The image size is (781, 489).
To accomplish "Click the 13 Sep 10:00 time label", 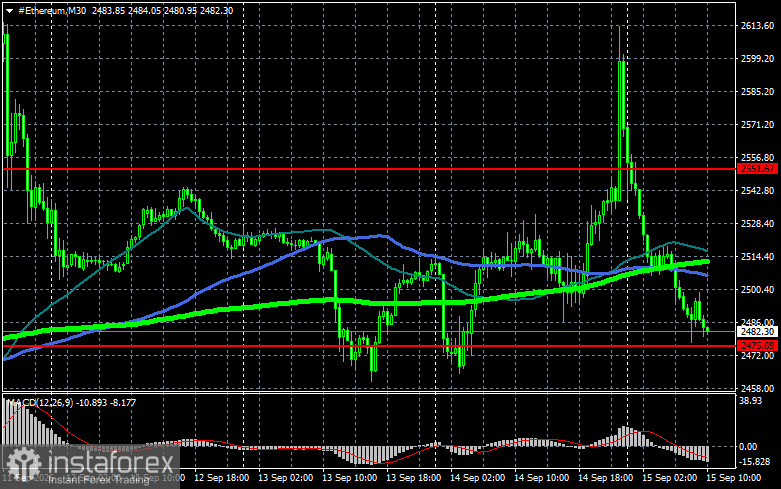I will (349, 478).
